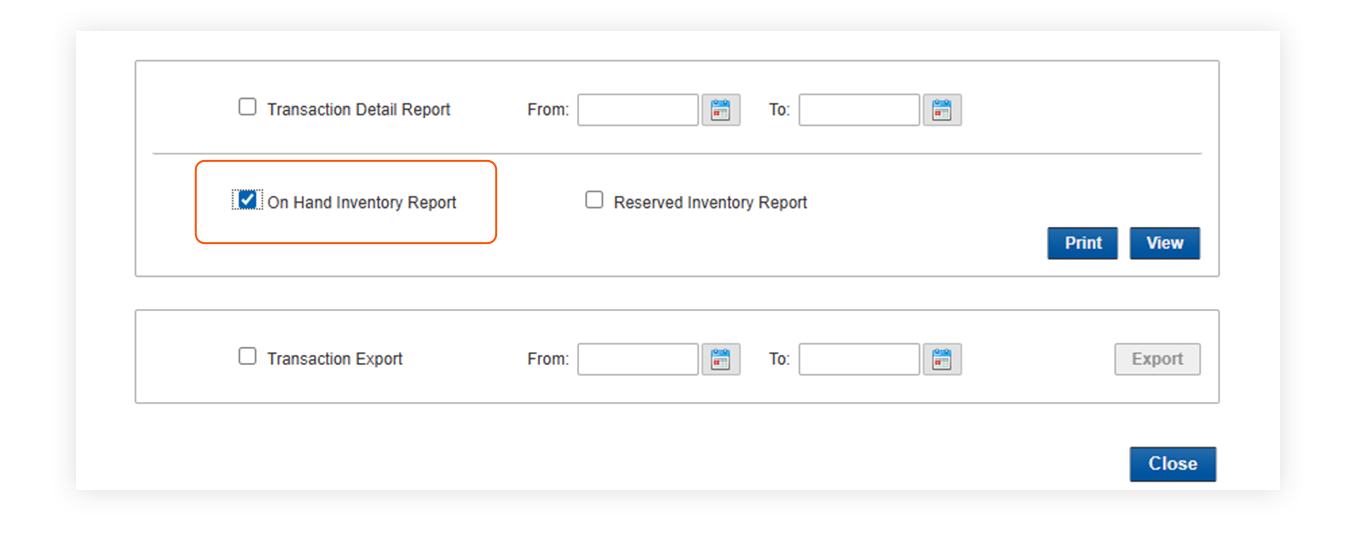Focus the Transaction Export To date field

pos(859,359)
